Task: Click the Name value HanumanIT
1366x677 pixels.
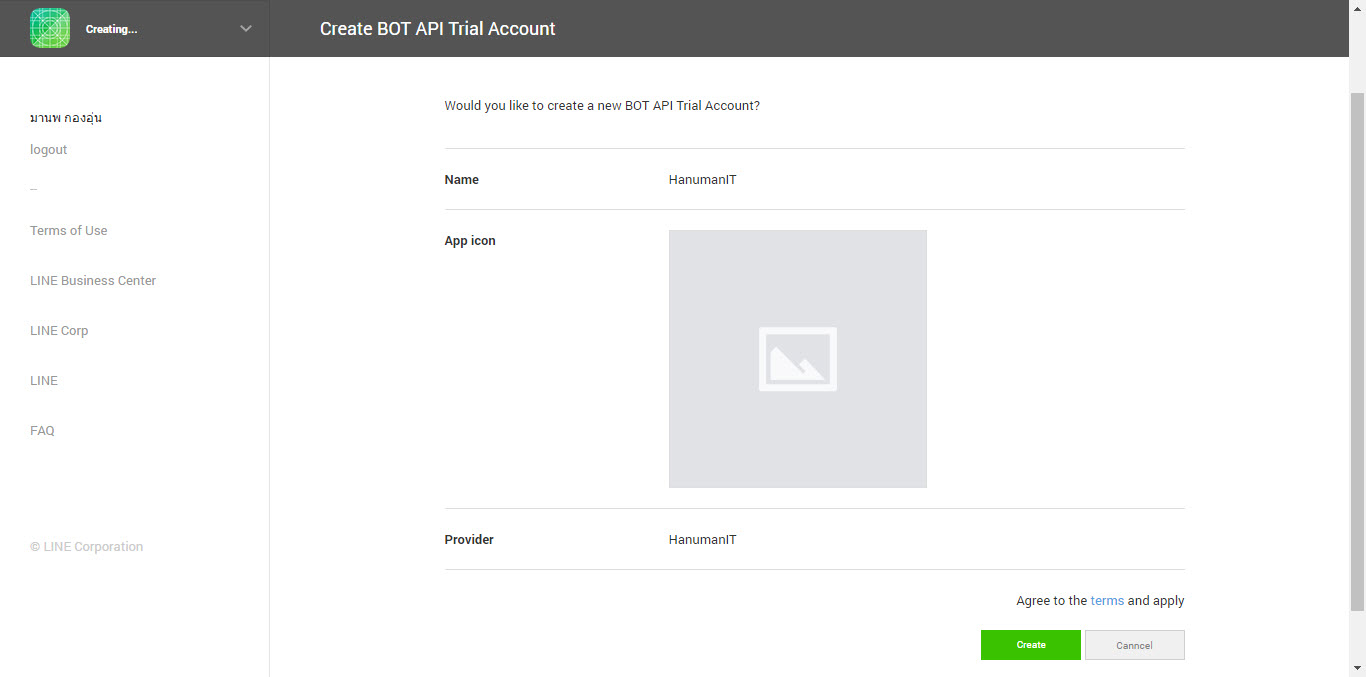Action: [703, 180]
